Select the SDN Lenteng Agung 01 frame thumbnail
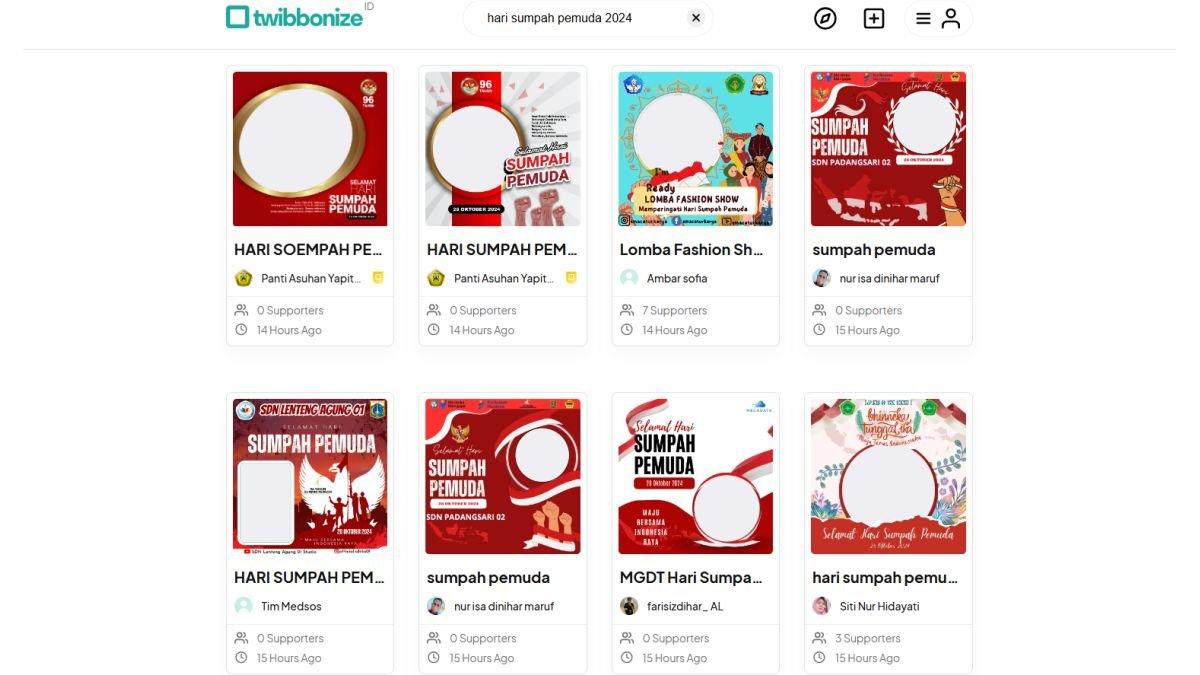 click(x=310, y=477)
